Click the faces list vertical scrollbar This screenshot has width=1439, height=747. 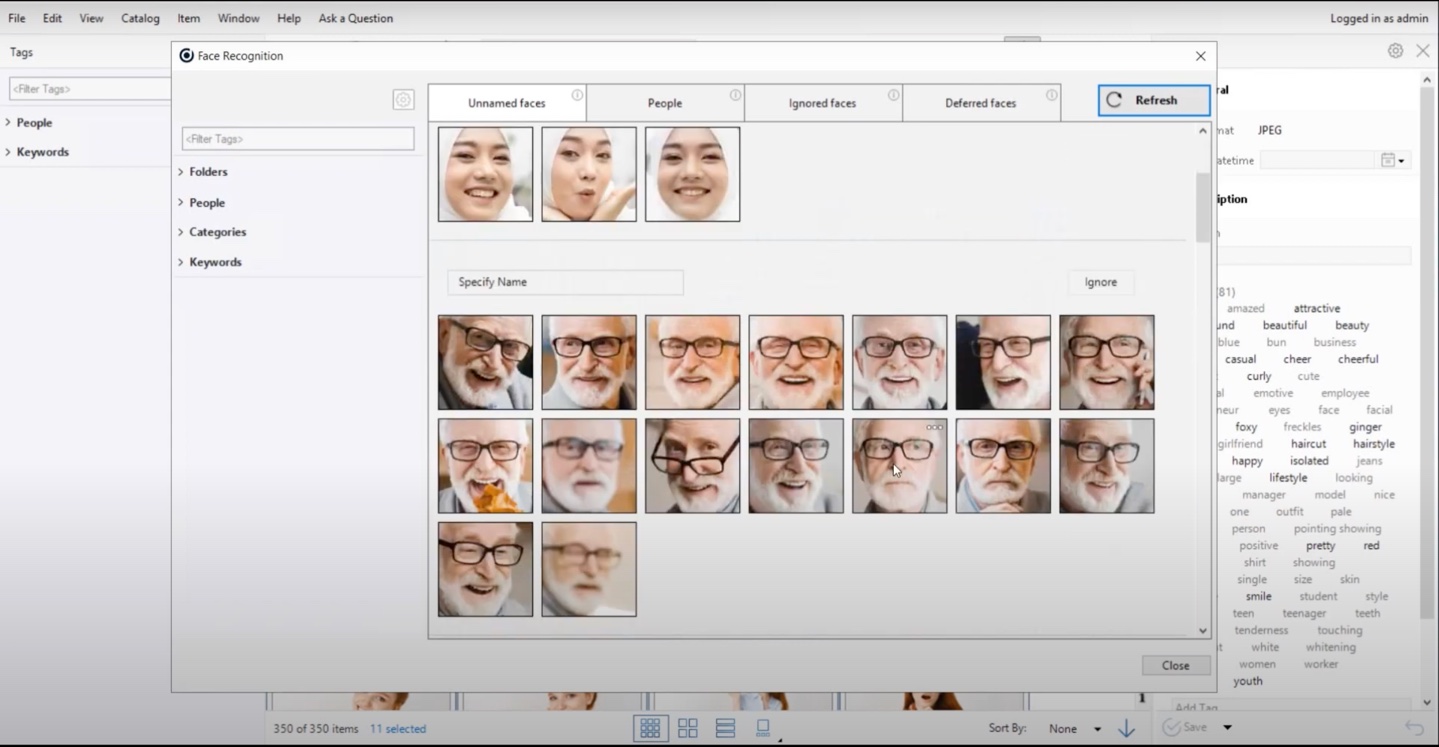(x=1203, y=206)
